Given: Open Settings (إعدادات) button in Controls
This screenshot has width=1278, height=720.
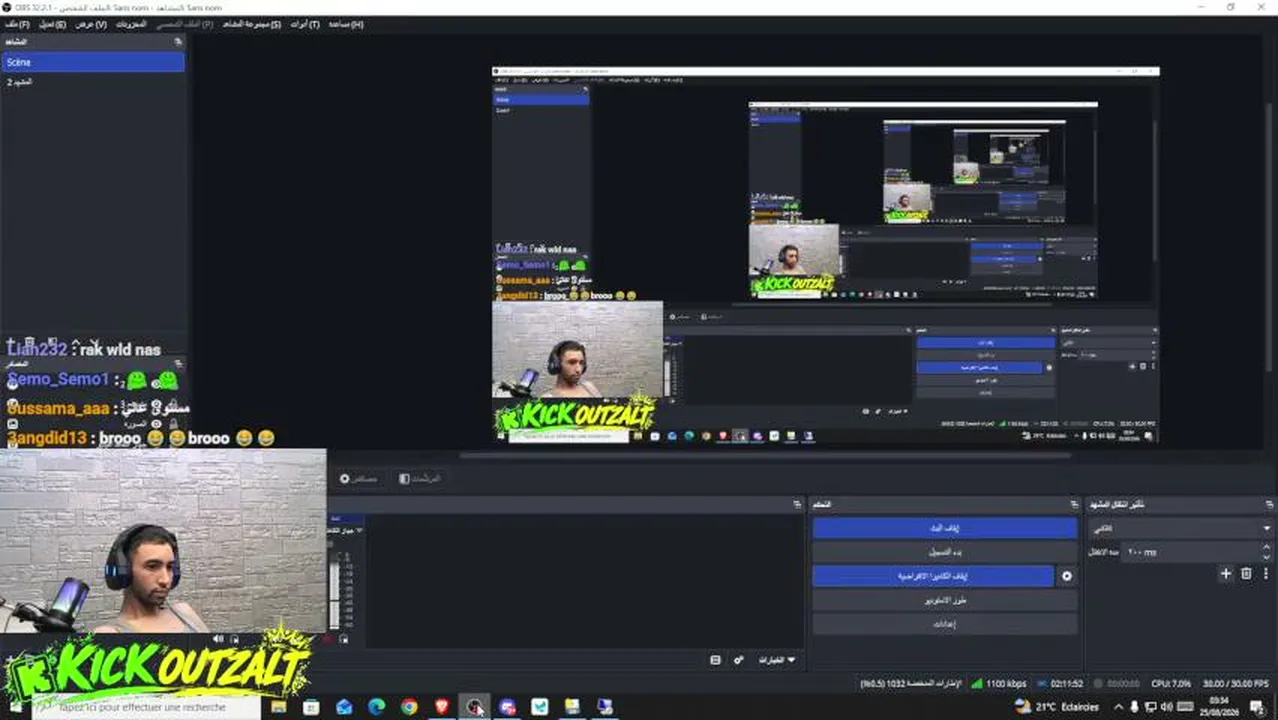Looking at the screenshot, I should [x=945, y=624].
